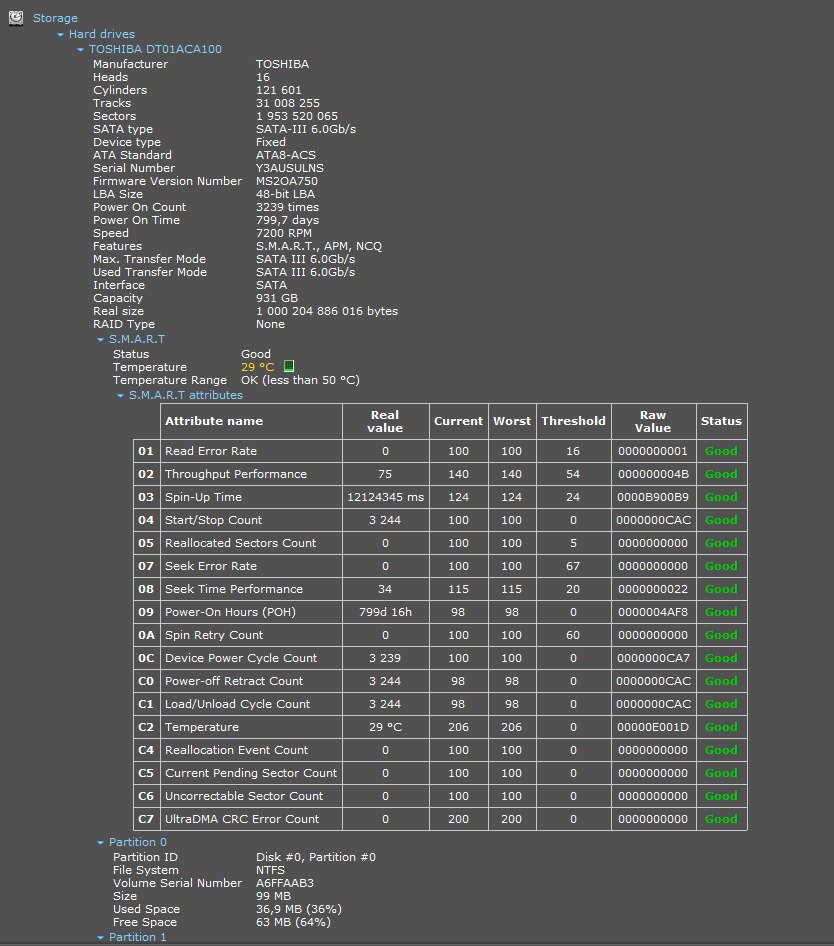This screenshot has height=946, width=834.
Task: Click Power On Count 3239 times
Action: 287,207
